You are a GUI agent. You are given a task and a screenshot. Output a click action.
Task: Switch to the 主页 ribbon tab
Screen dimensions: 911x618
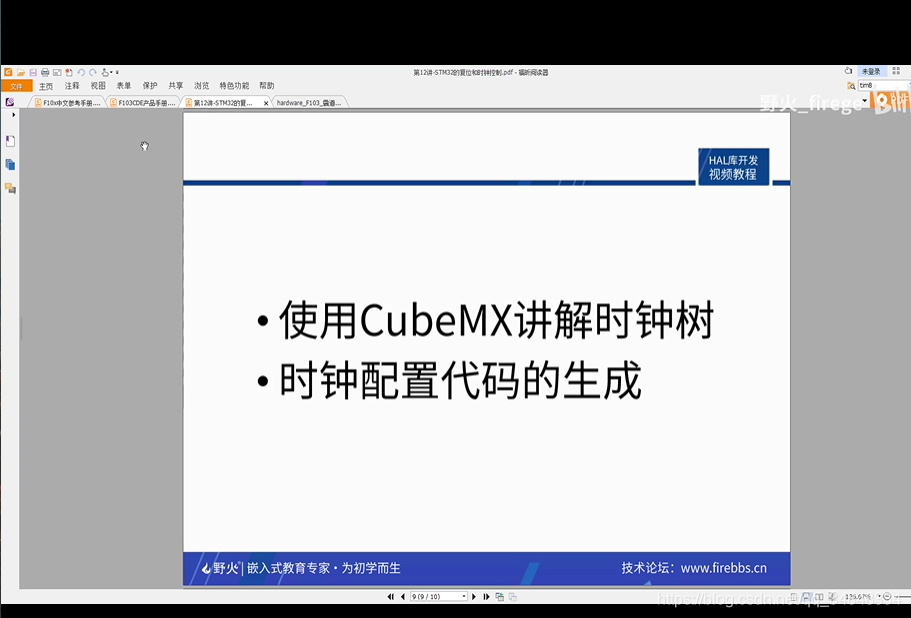[x=46, y=86]
